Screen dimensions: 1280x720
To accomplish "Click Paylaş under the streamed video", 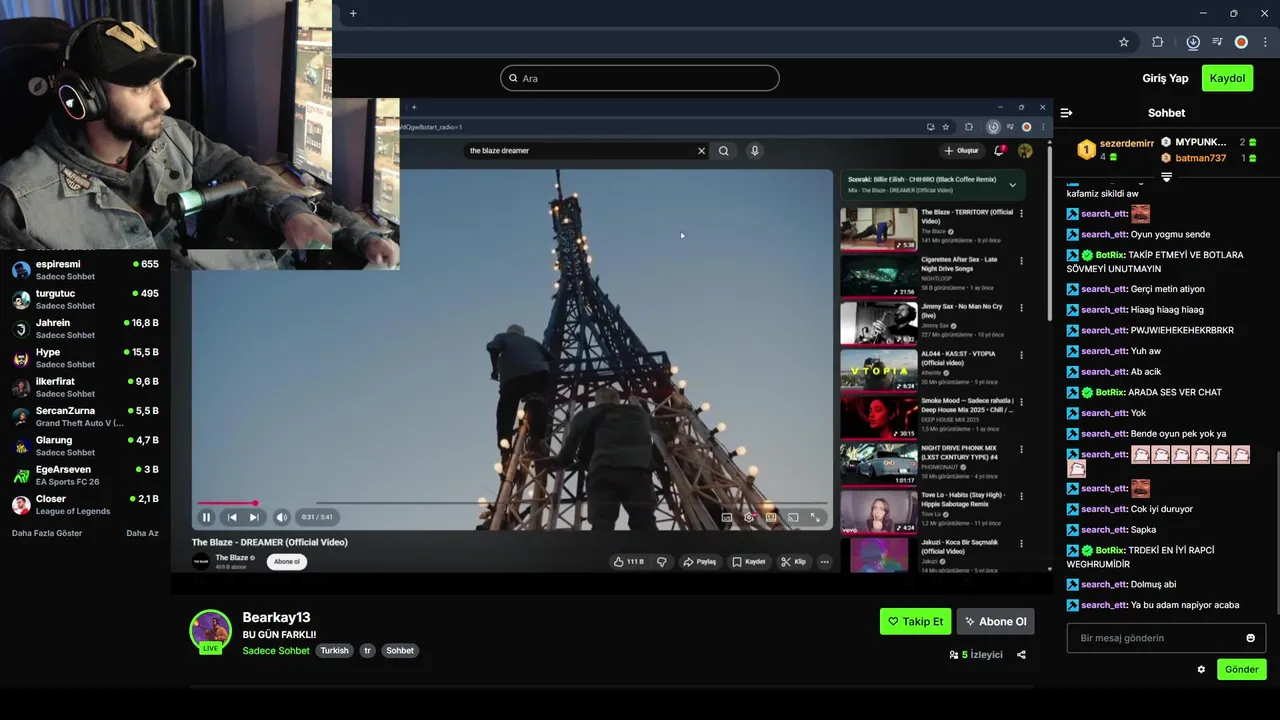I will [700, 562].
